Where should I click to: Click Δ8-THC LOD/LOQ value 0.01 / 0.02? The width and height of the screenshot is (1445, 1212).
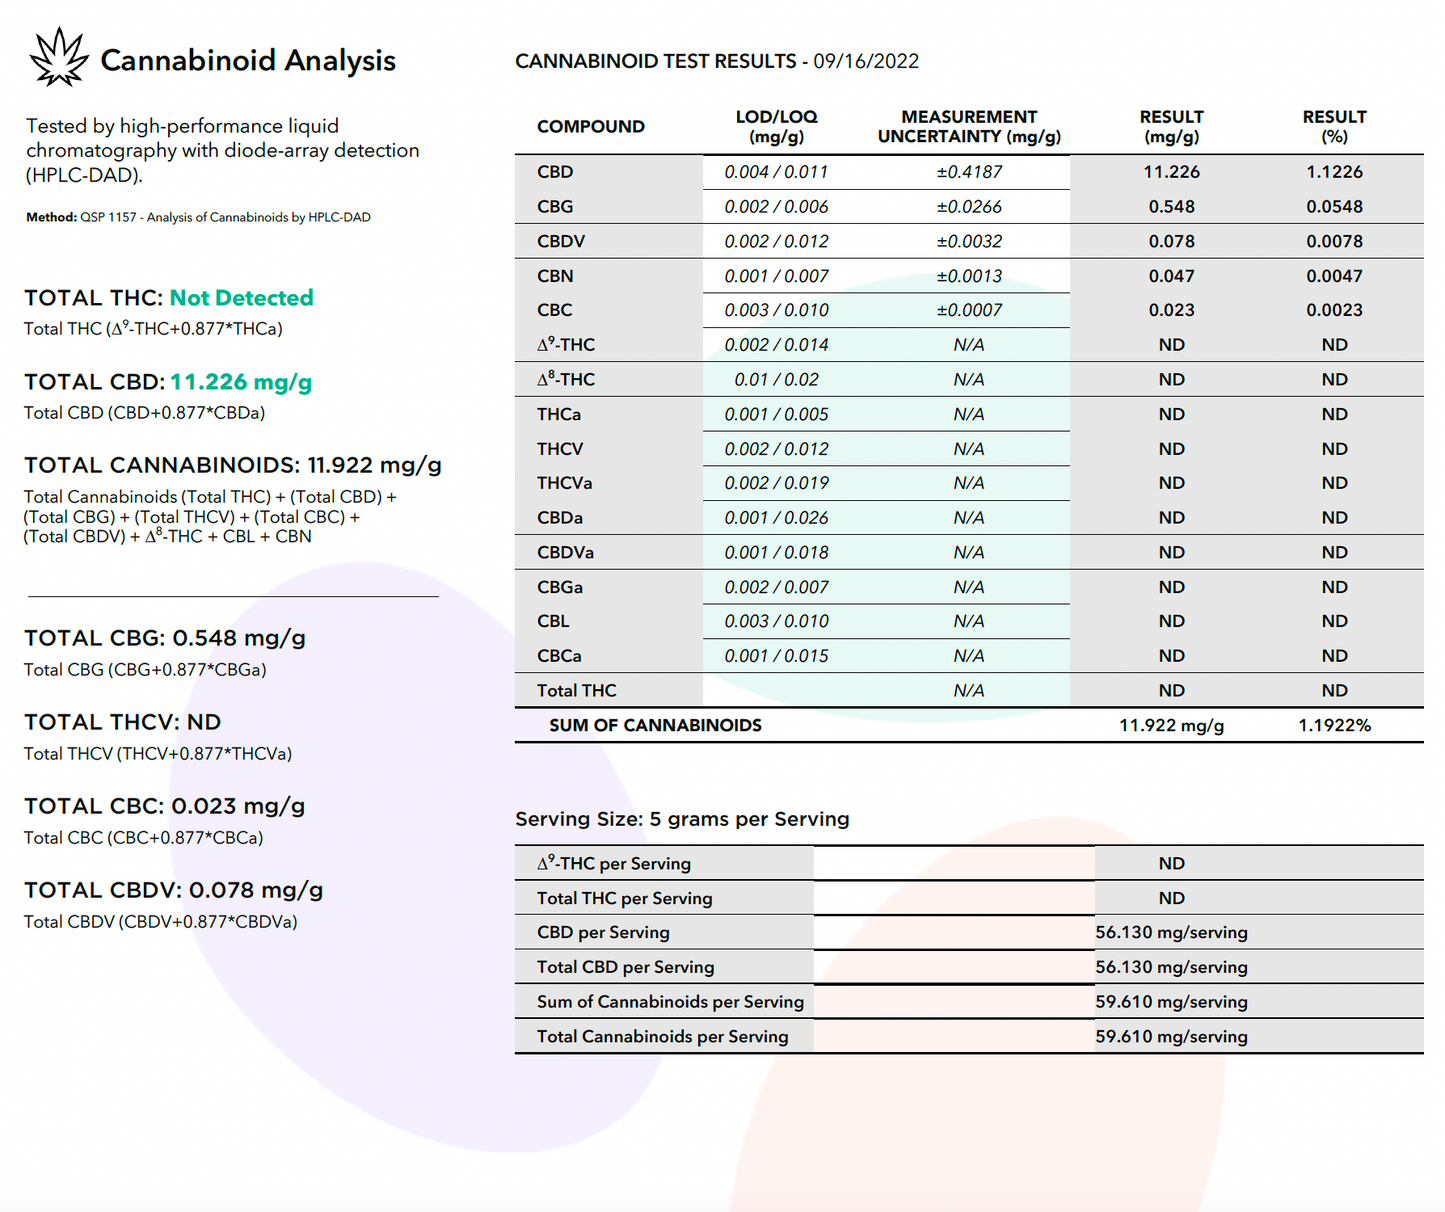point(777,380)
